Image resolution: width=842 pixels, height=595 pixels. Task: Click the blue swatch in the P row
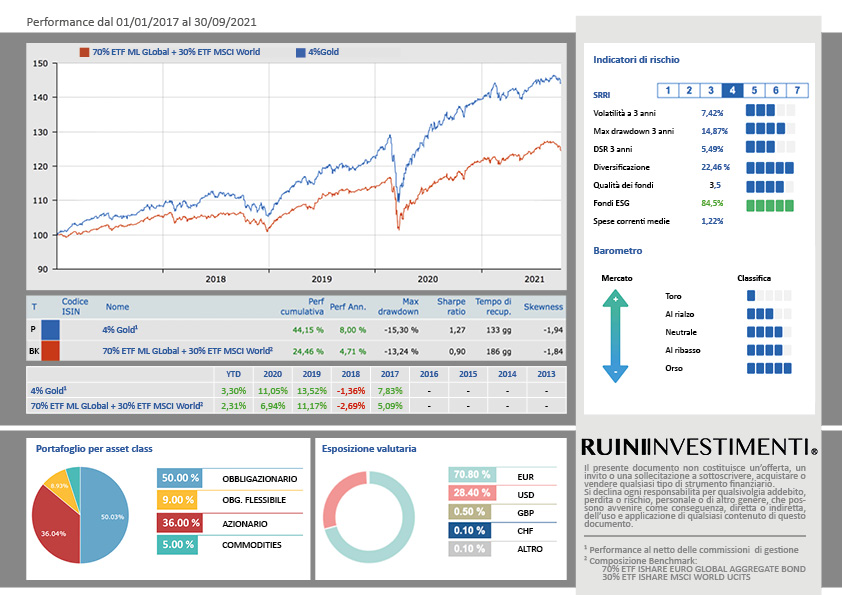50,330
